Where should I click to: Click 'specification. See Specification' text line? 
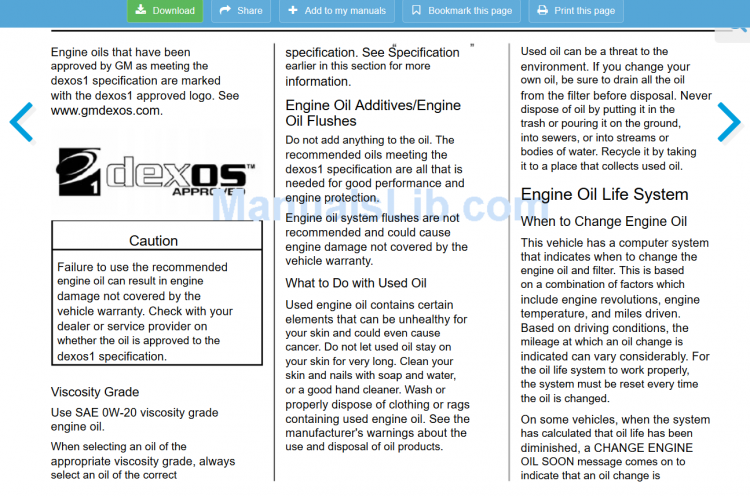pos(373,52)
